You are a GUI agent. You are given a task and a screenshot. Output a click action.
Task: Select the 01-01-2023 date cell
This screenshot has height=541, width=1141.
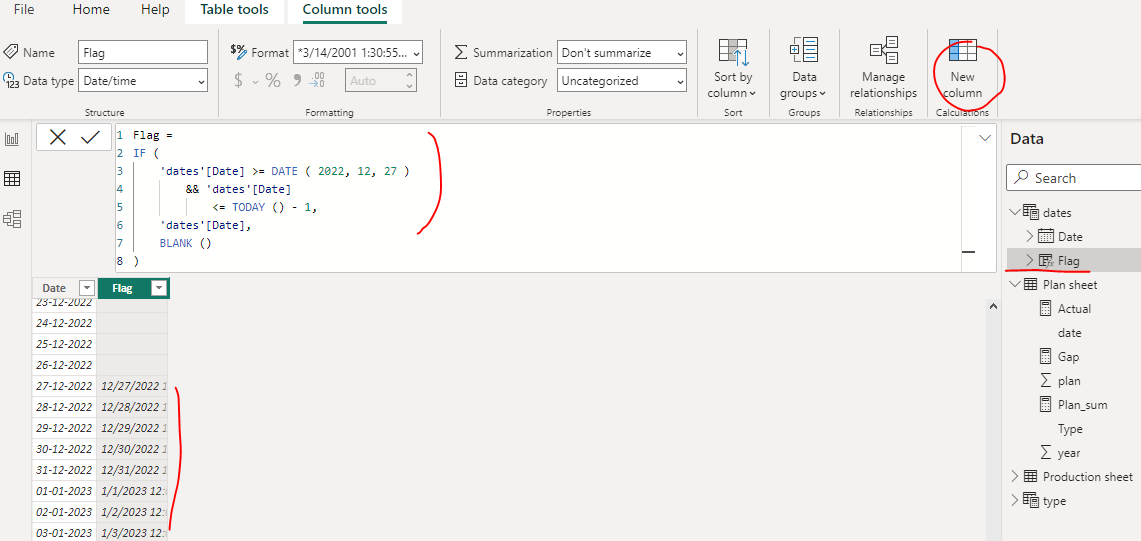pos(65,491)
